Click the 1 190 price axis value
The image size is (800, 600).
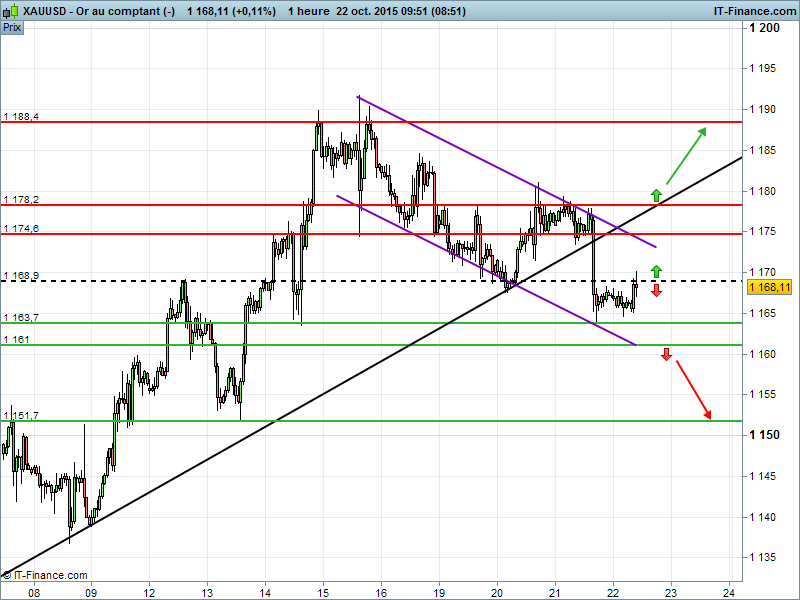(x=762, y=109)
